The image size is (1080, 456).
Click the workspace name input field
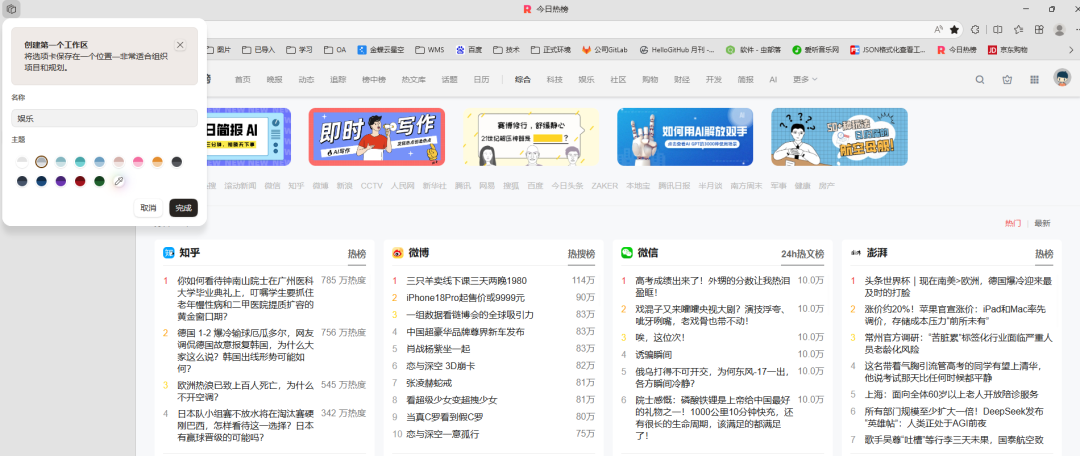(105, 118)
